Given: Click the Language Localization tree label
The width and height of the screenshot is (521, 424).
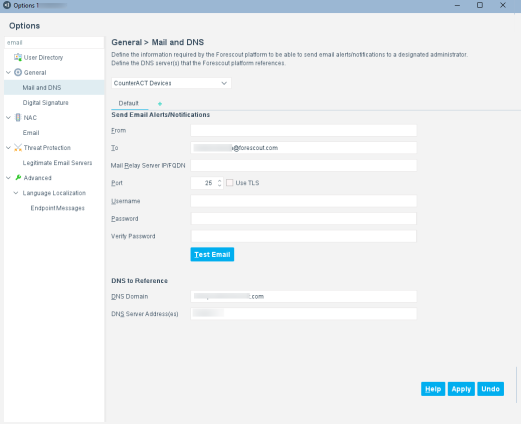Looking at the screenshot, I should pyautogui.click(x=54, y=193).
